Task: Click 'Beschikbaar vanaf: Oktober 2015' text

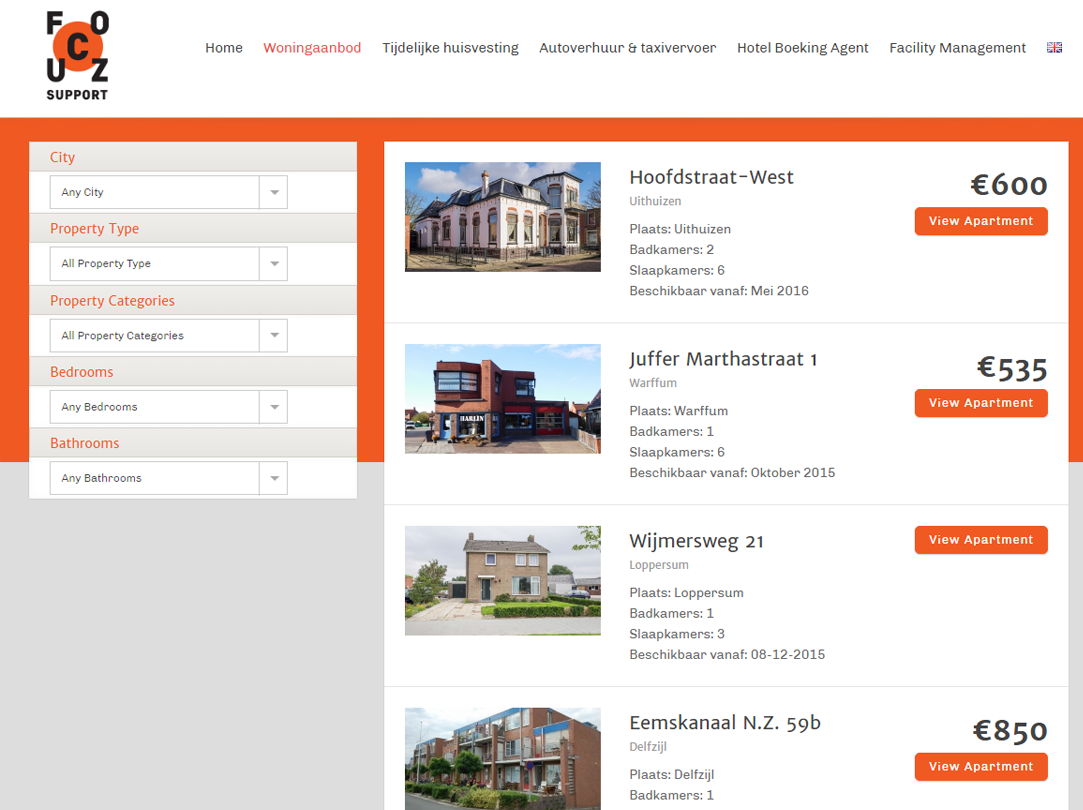Action: point(732,472)
